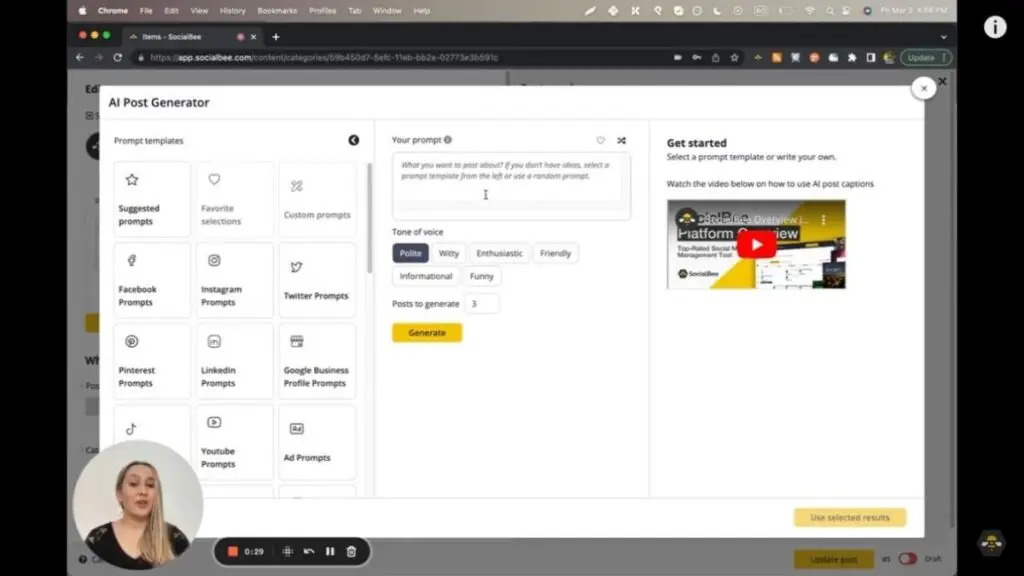Select the Witty tone of voice
The image size is (1024, 576).
449,253
